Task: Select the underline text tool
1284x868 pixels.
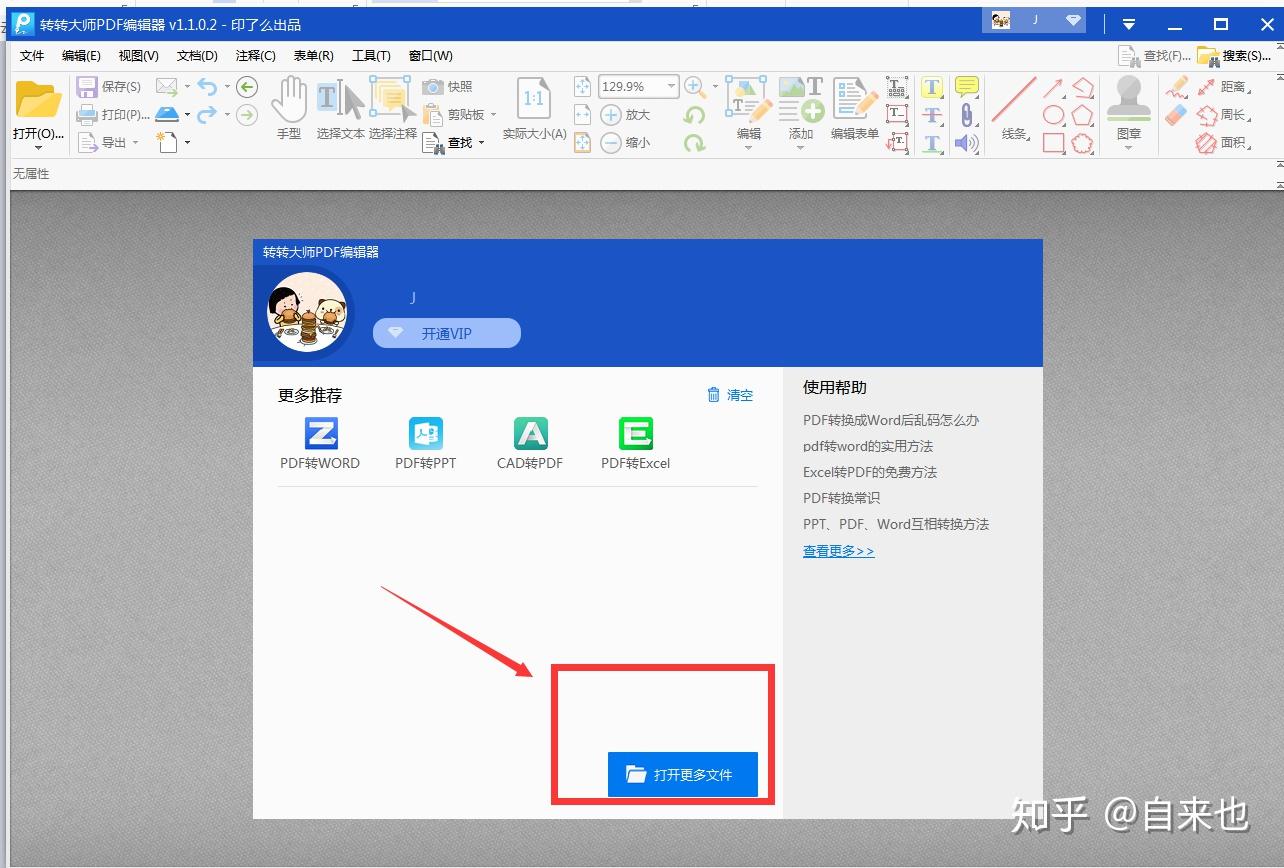Action: pyautogui.click(x=932, y=143)
